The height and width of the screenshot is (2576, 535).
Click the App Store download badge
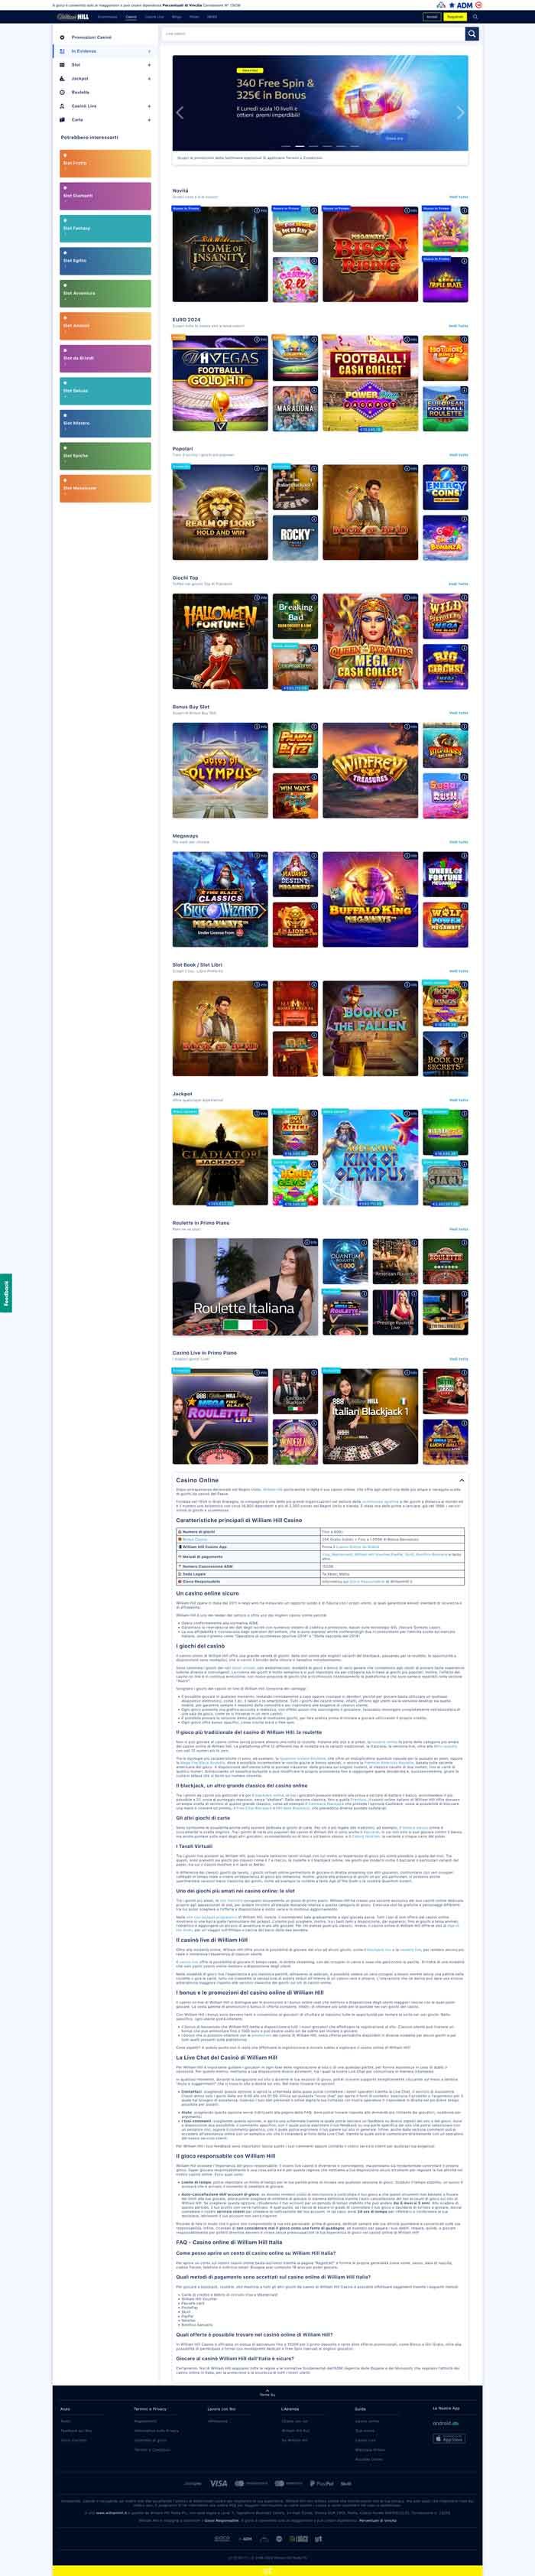(x=448, y=2439)
